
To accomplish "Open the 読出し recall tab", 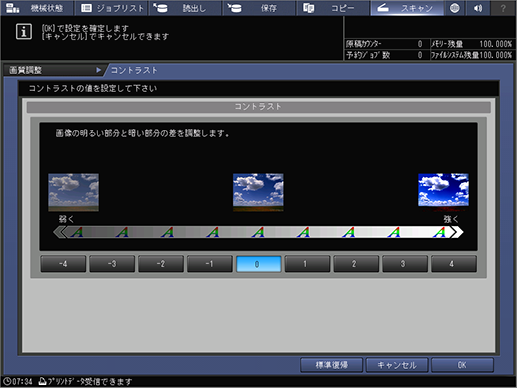I will pos(185,8).
